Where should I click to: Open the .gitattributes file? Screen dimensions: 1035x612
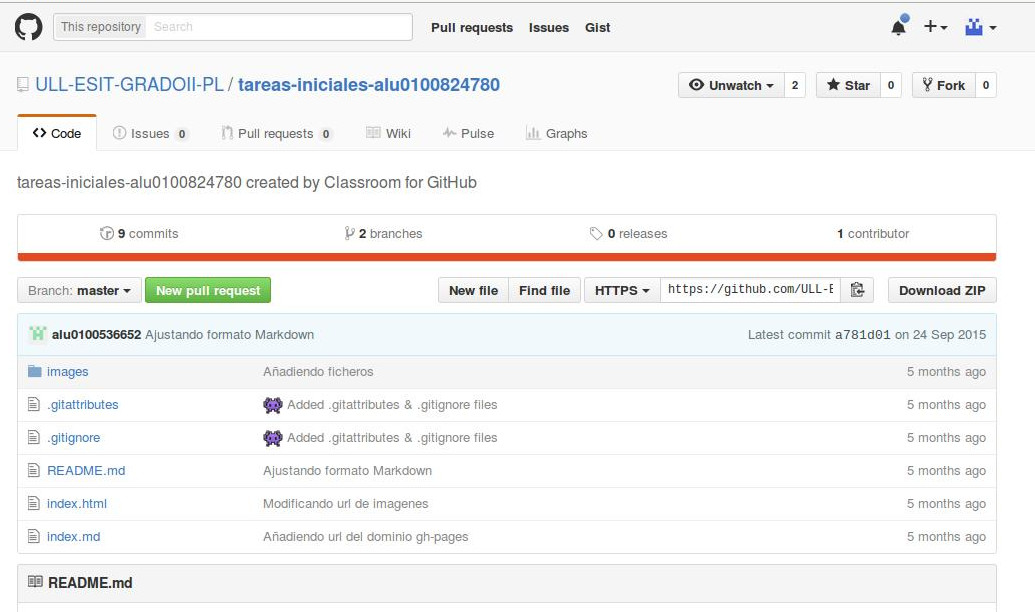83,405
